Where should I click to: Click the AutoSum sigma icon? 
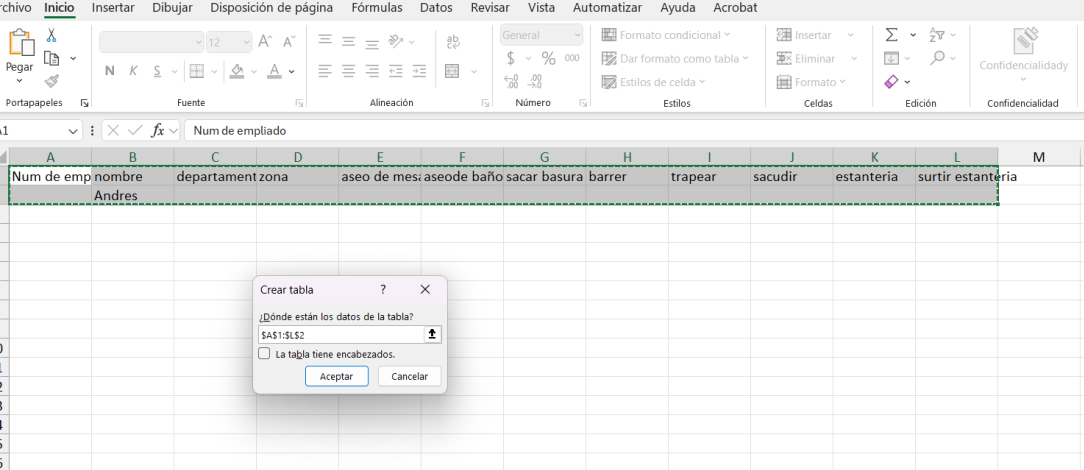coord(891,35)
